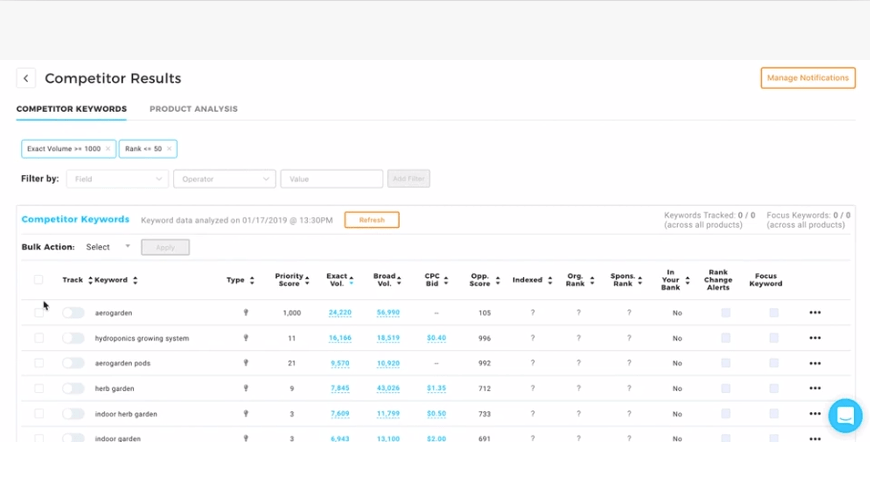The height and width of the screenshot is (500, 870).
Task: Select the 'aerogarden pods' keyword text
Action: click(123, 363)
